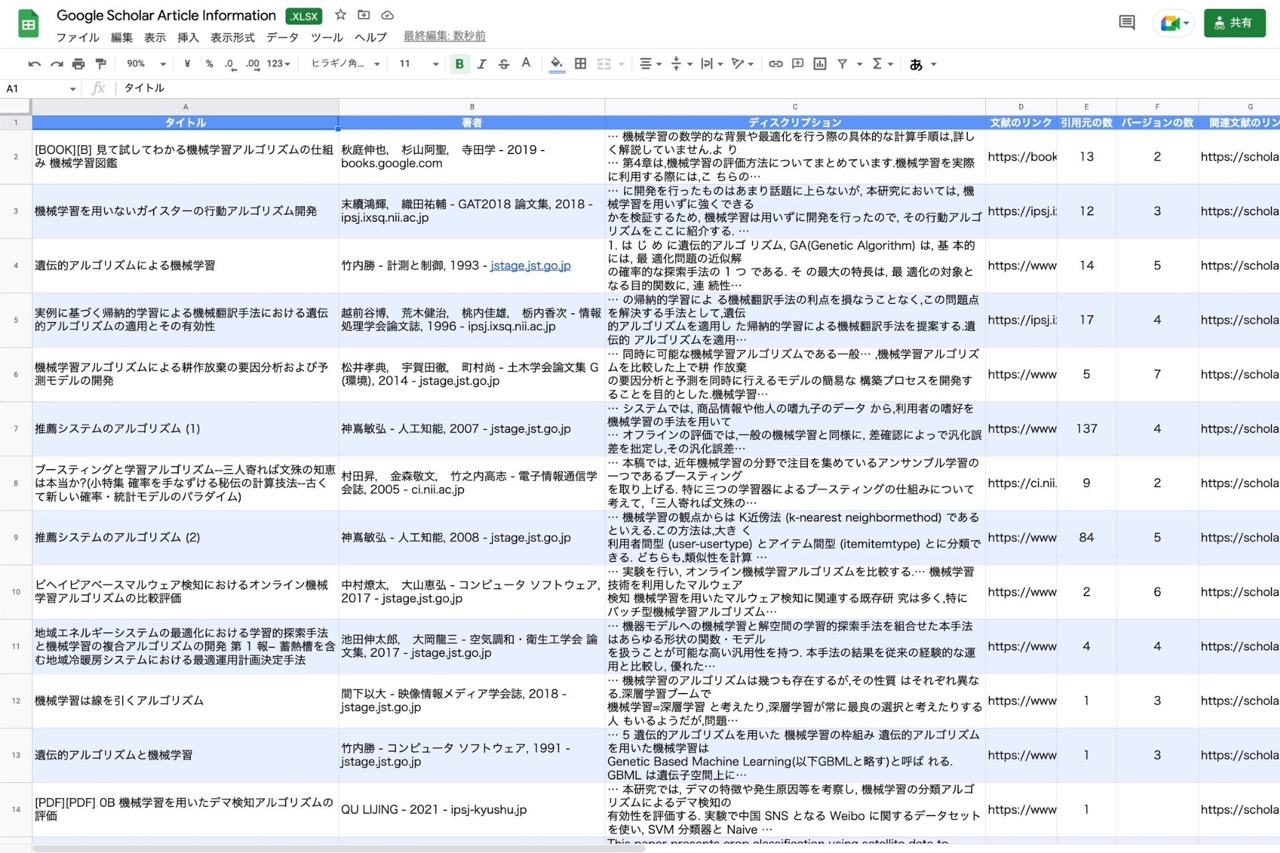Click the 共有 share button
Viewport: 1280px width, 853px height.
tap(1234, 23)
